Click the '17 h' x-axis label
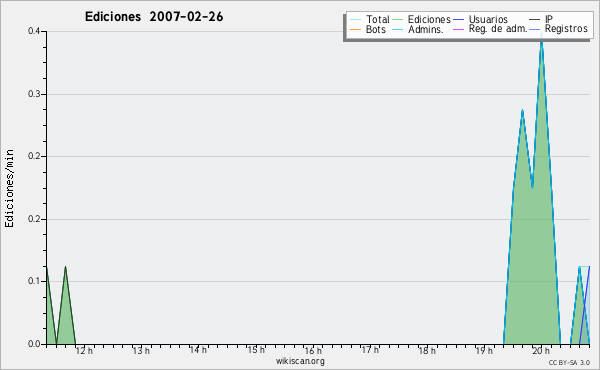Screen dimensions: 600x370 pyautogui.click(x=370, y=350)
